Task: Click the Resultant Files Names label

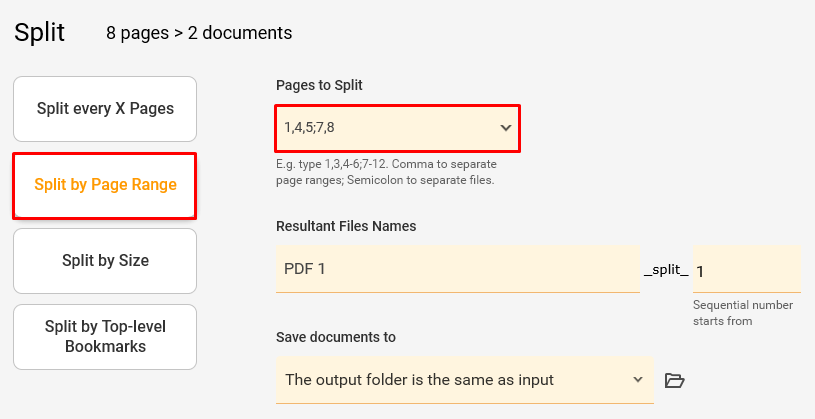Action: tap(346, 226)
